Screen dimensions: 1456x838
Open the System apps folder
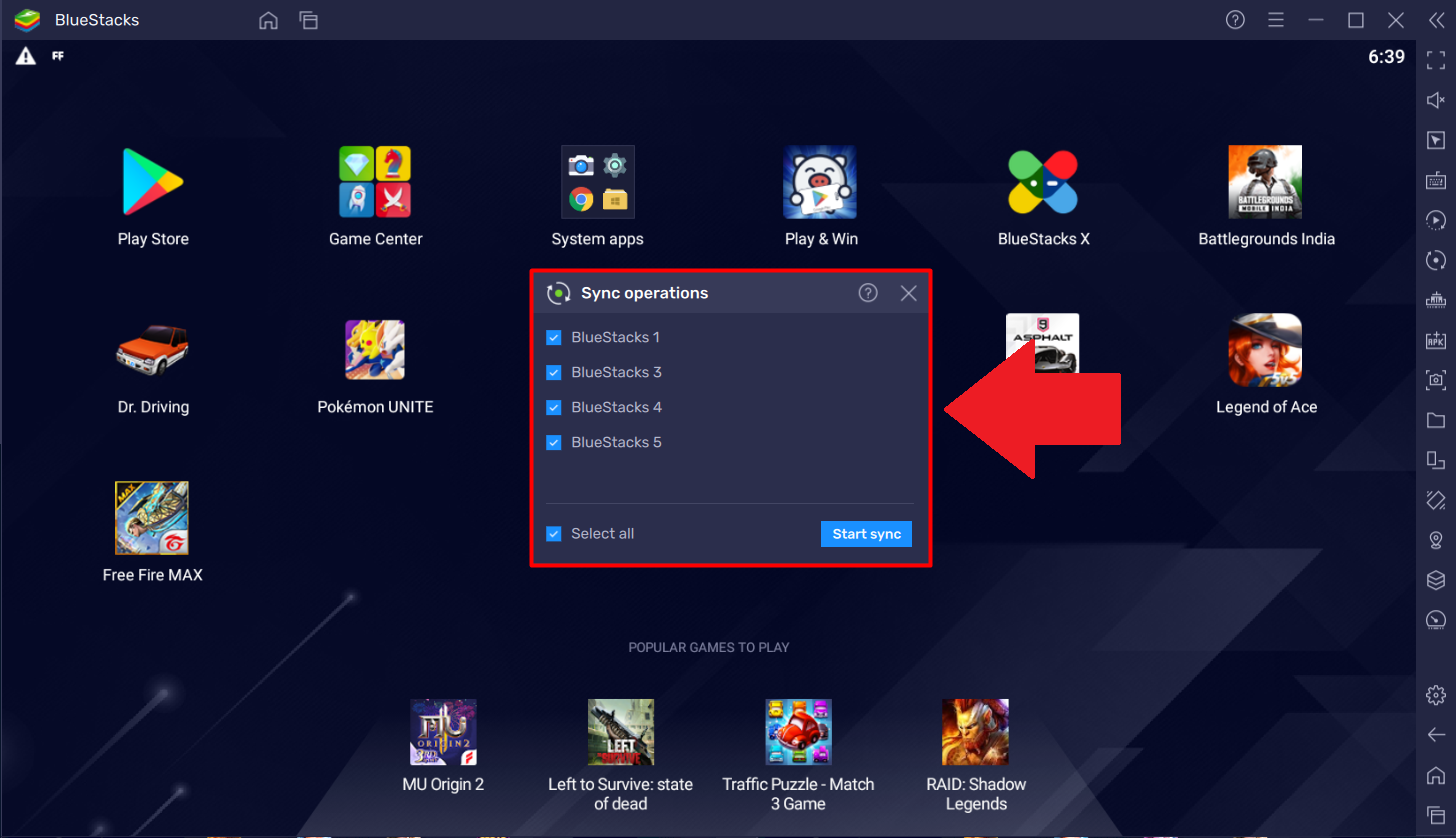(597, 182)
